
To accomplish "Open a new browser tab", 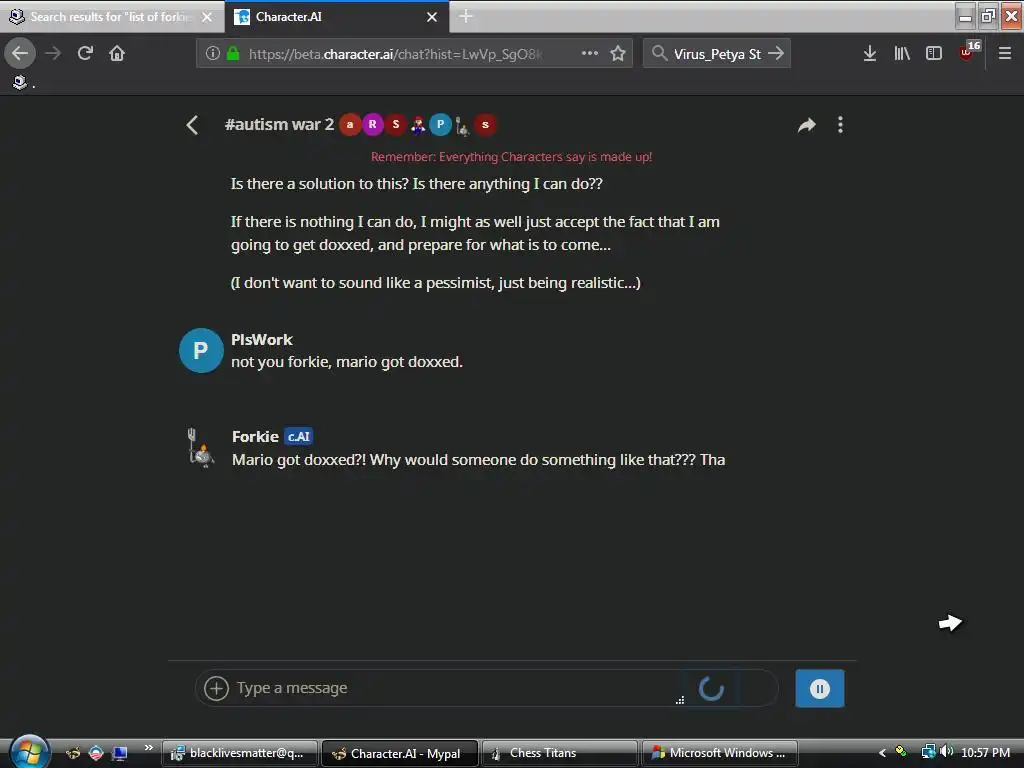I will point(466,16).
